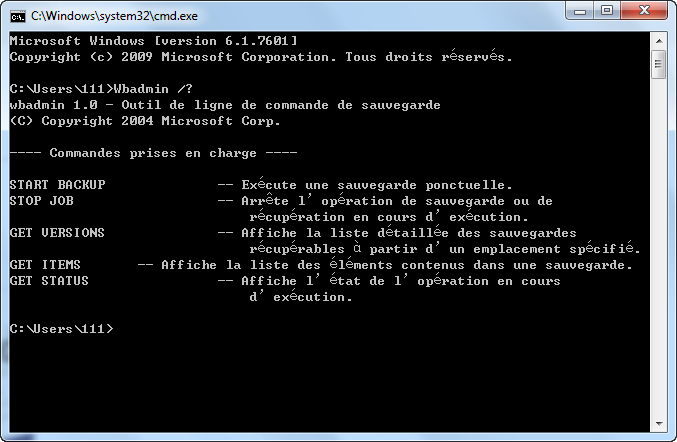Click the Commandes prises en charge heading

[153, 153]
